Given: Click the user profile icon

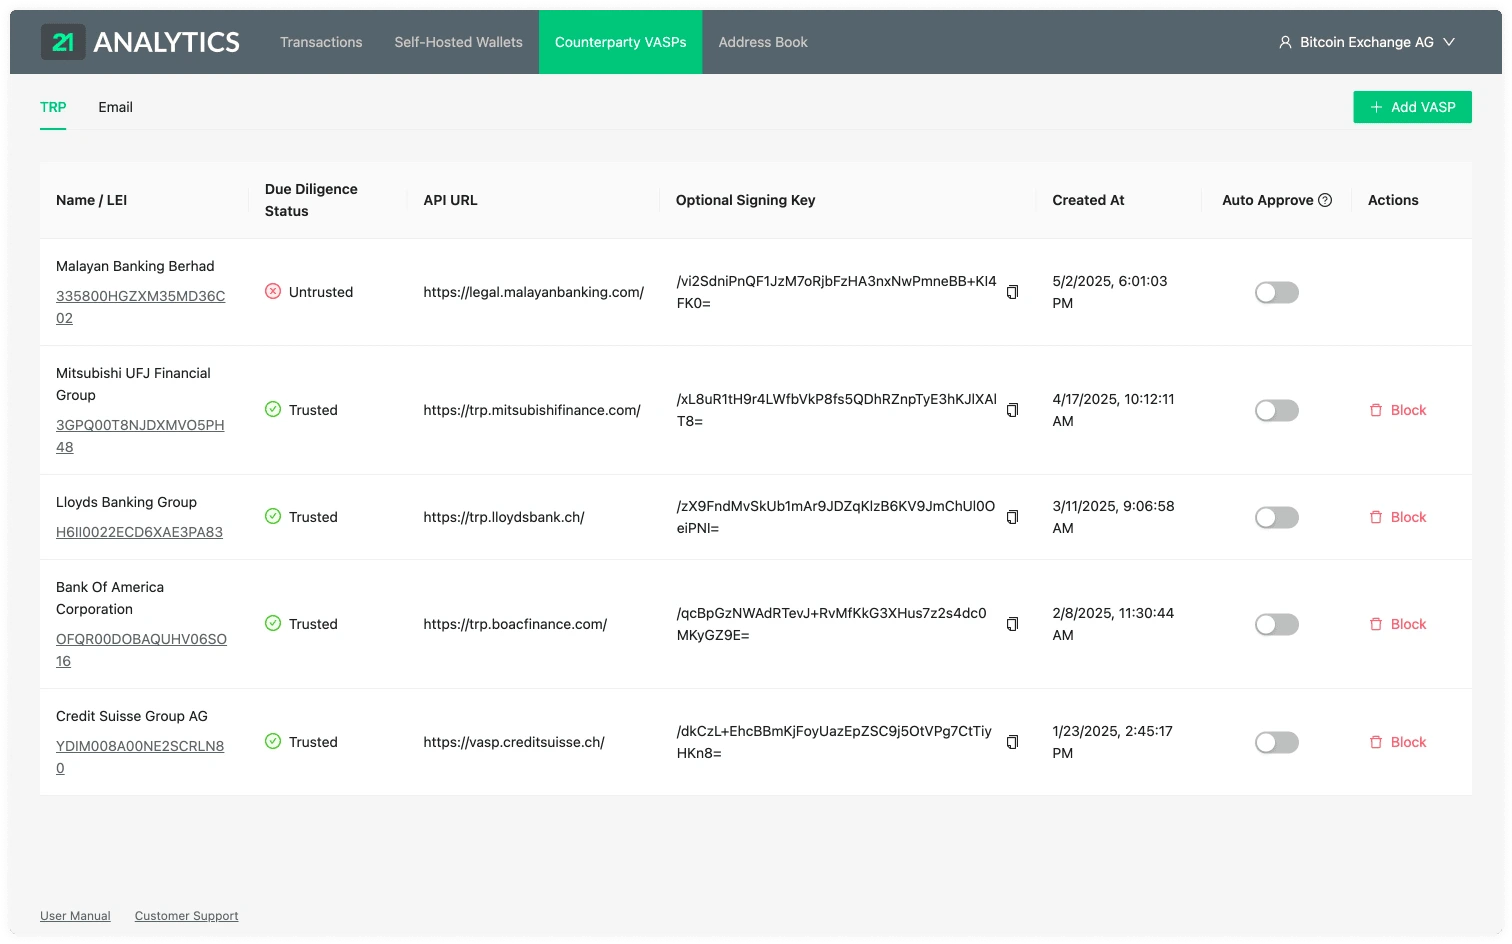Looking at the screenshot, I should tap(1285, 42).
